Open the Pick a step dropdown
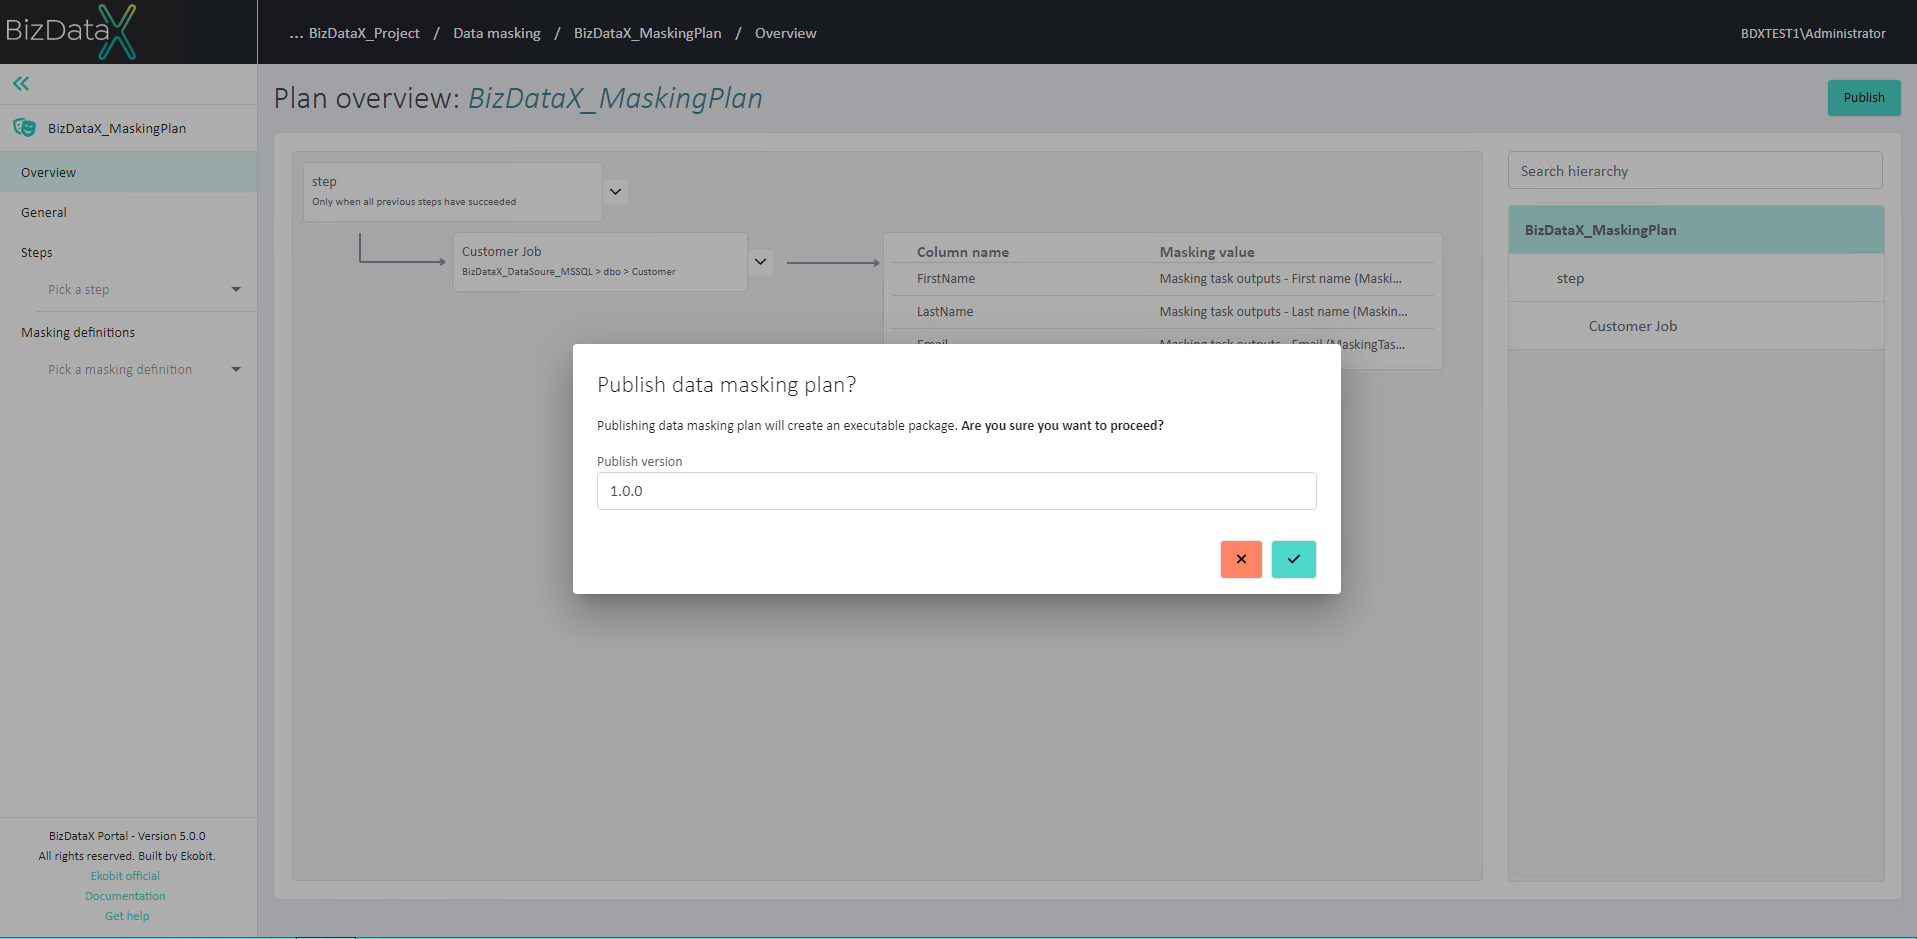Viewport: 1917px width, 939px height. pyautogui.click(x=144, y=289)
